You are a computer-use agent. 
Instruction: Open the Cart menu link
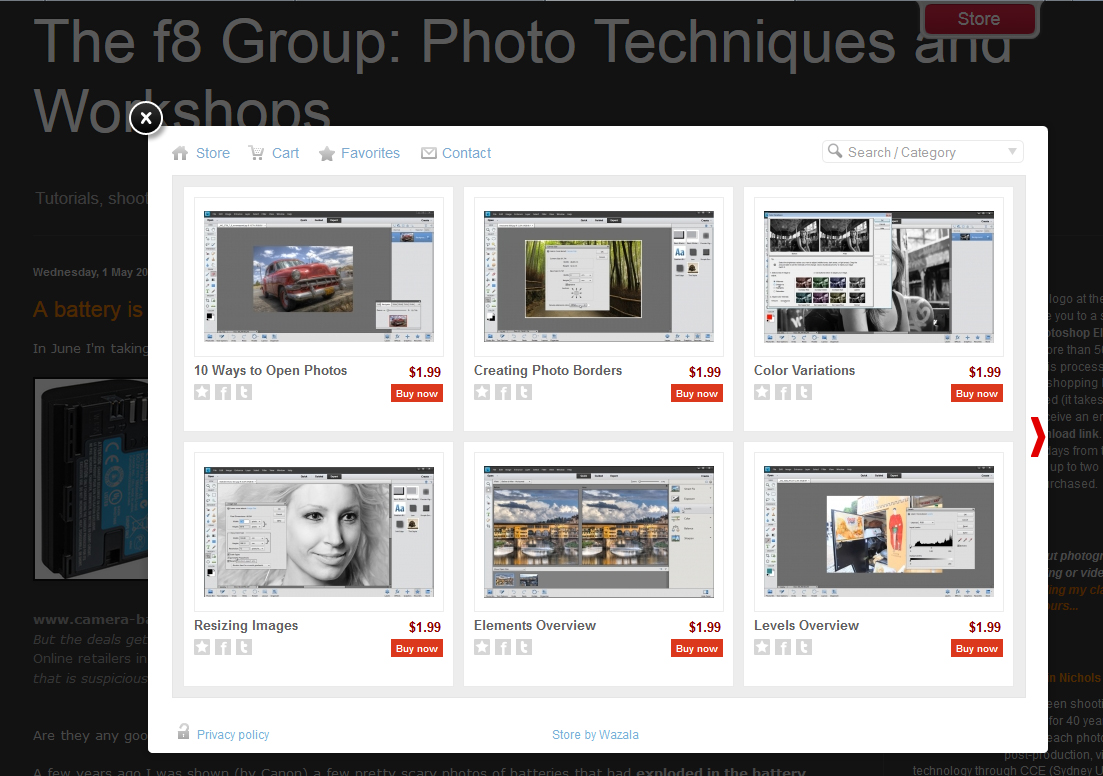(x=286, y=153)
